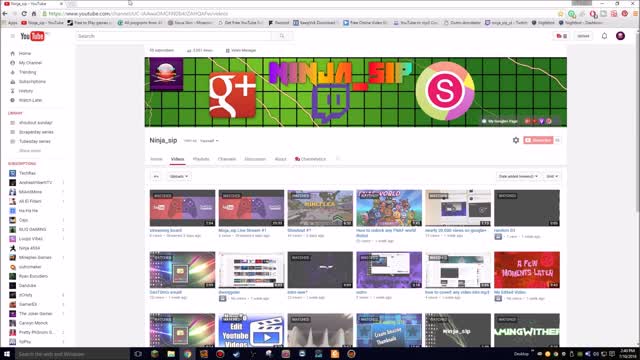The height and width of the screenshot is (360, 640).
Task: Click the Home sidebar icon
Action: (12, 53)
